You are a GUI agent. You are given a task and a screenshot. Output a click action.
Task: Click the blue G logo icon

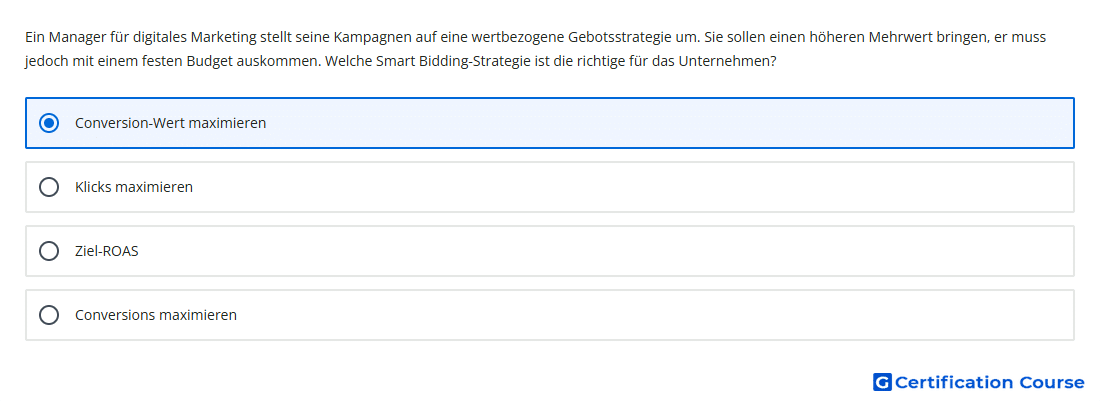pyautogui.click(x=882, y=382)
